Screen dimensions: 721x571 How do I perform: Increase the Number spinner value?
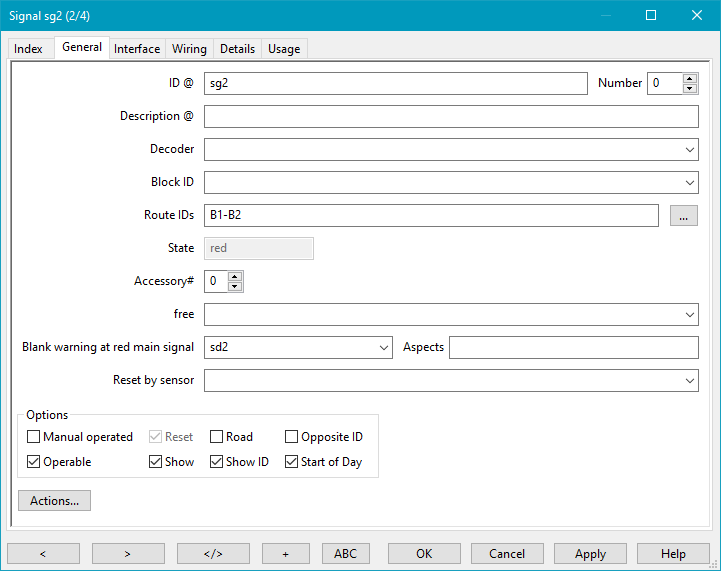[690, 78]
